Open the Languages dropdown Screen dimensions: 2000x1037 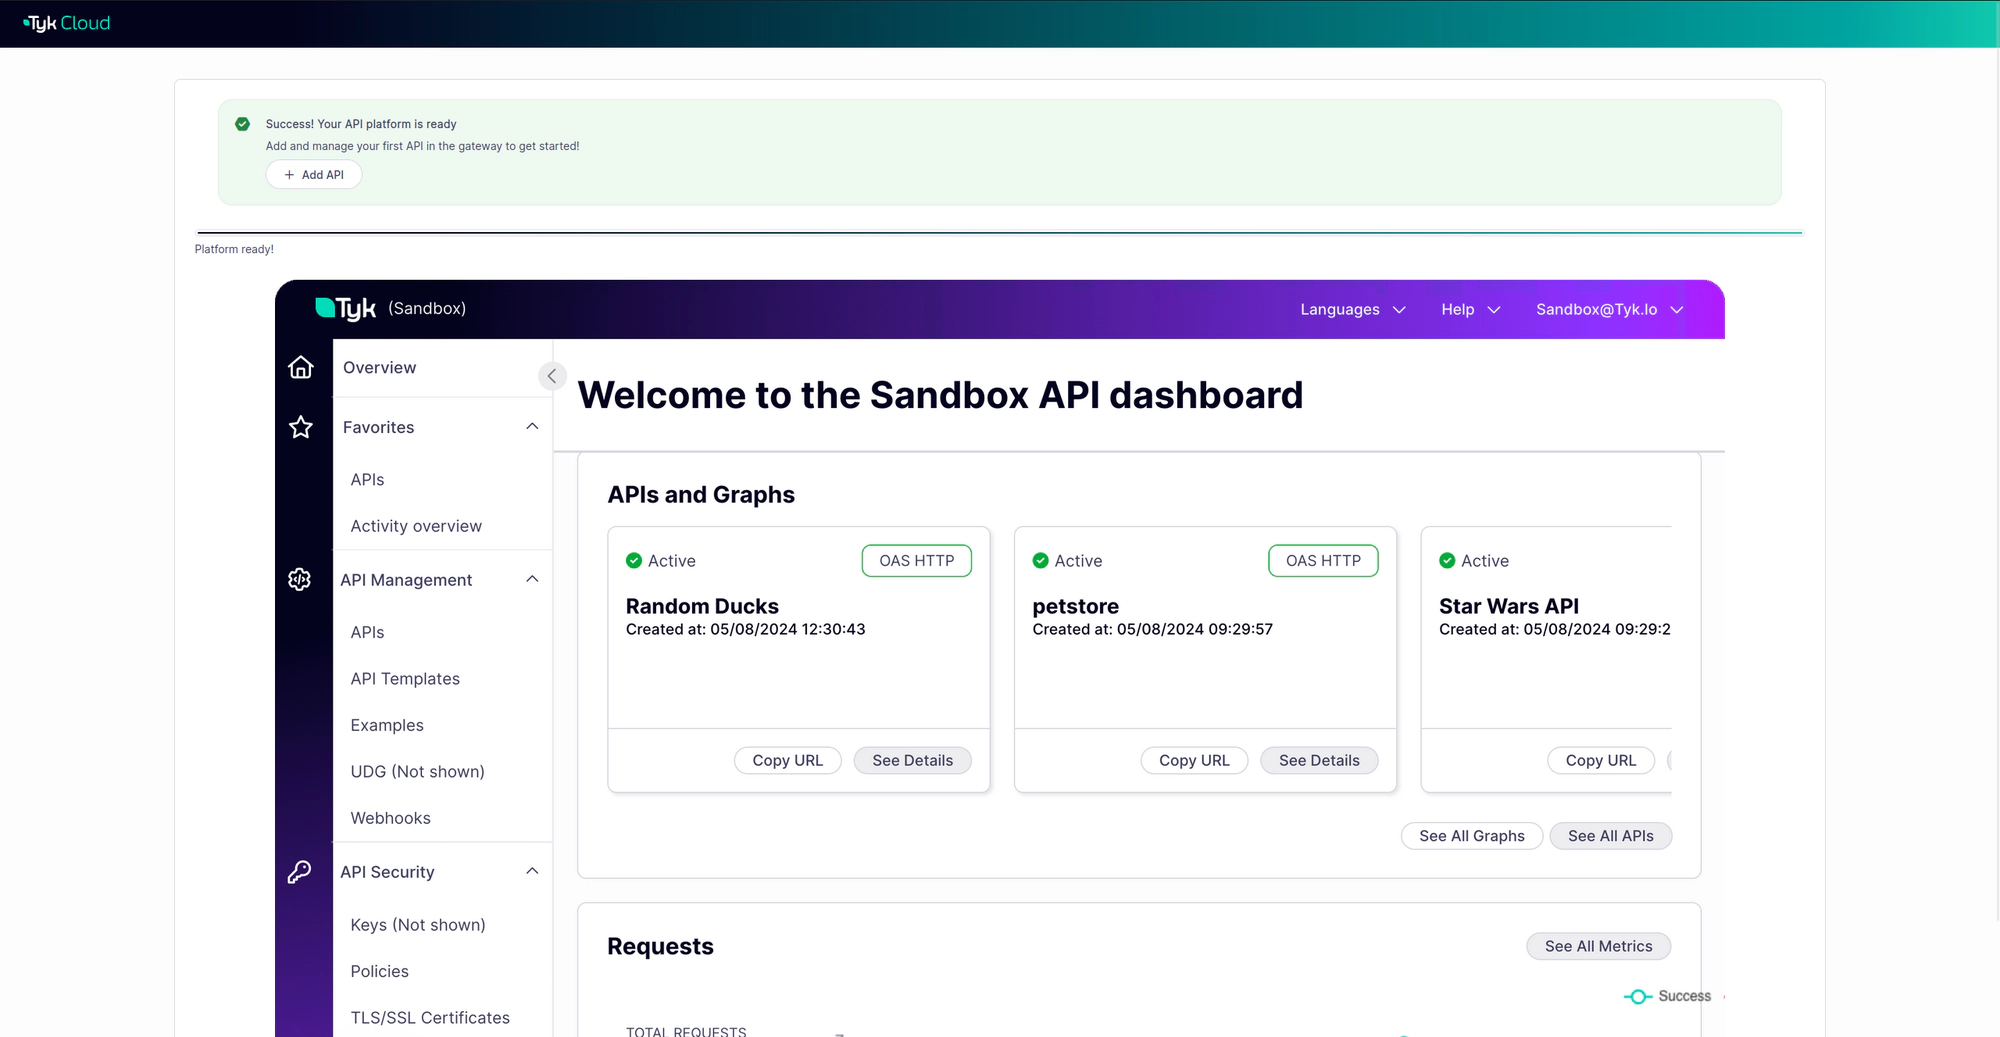[x=1353, y=310]
